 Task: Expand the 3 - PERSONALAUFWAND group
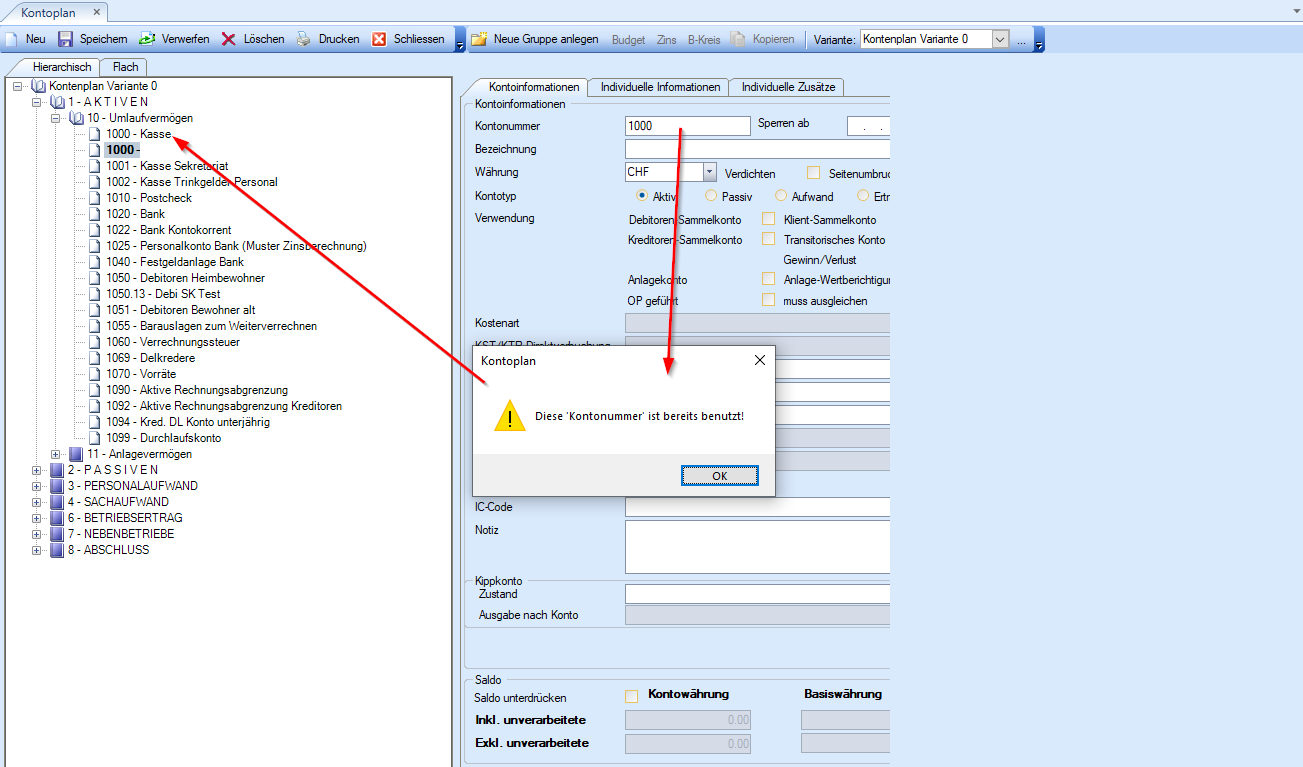[38, 486]
